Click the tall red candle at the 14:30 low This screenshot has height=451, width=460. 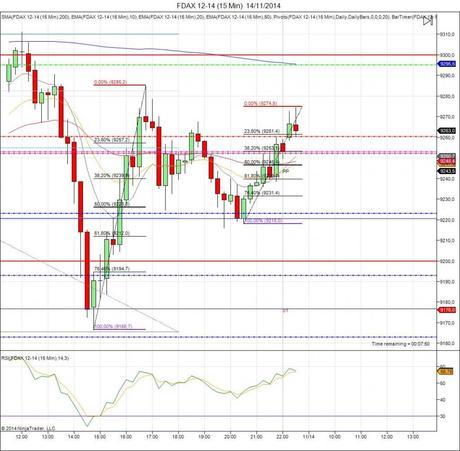87,271
